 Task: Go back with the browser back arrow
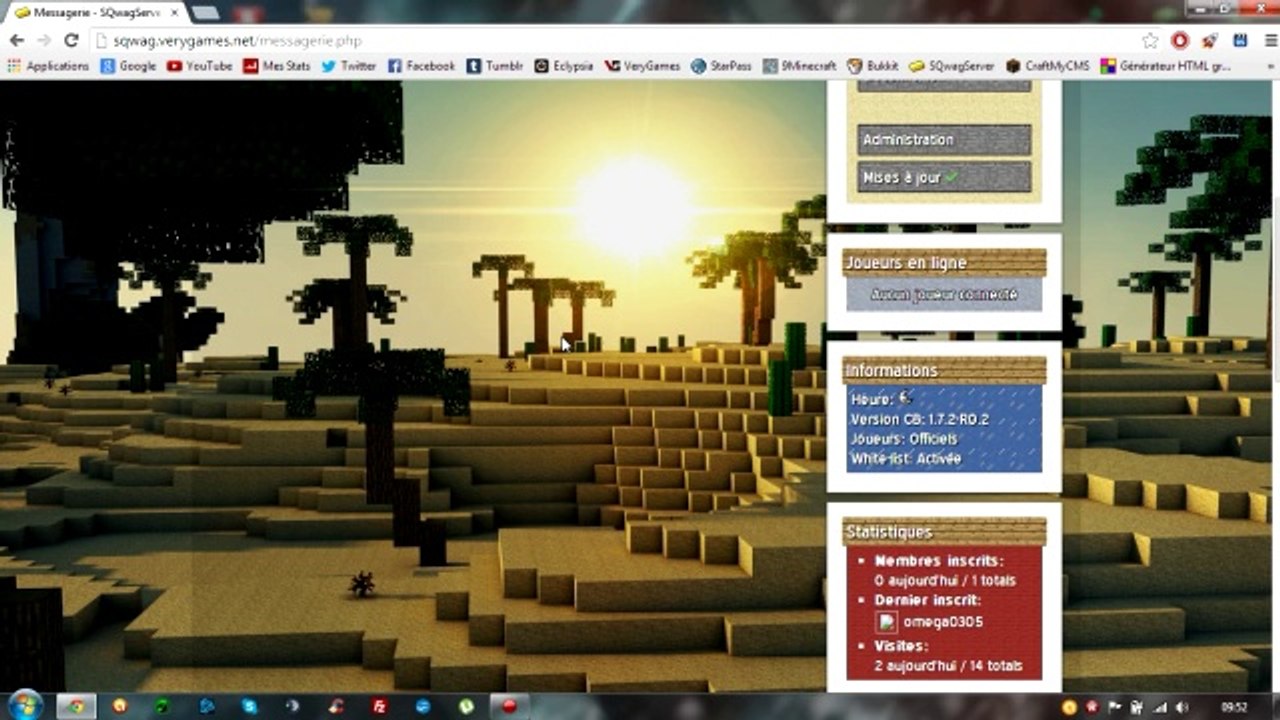pyautogui.click(x=17, y=41)
